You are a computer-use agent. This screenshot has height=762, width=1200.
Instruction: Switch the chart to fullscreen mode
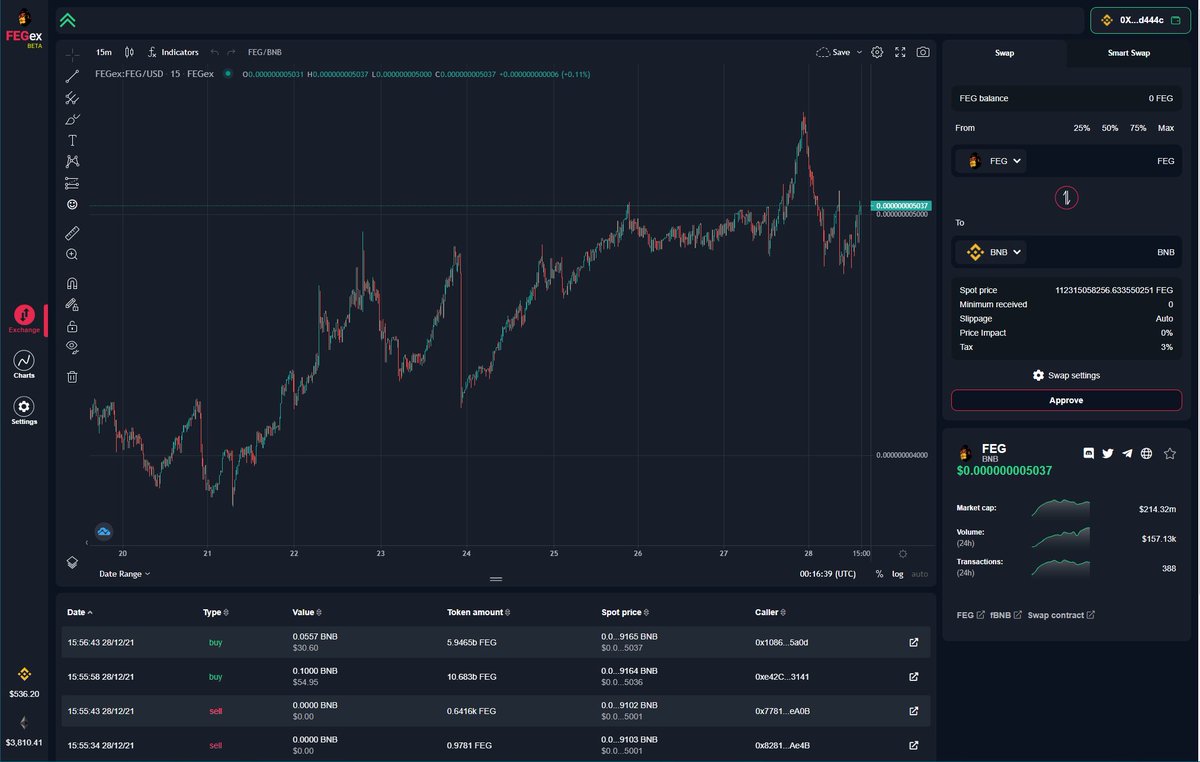pos(900,52)
